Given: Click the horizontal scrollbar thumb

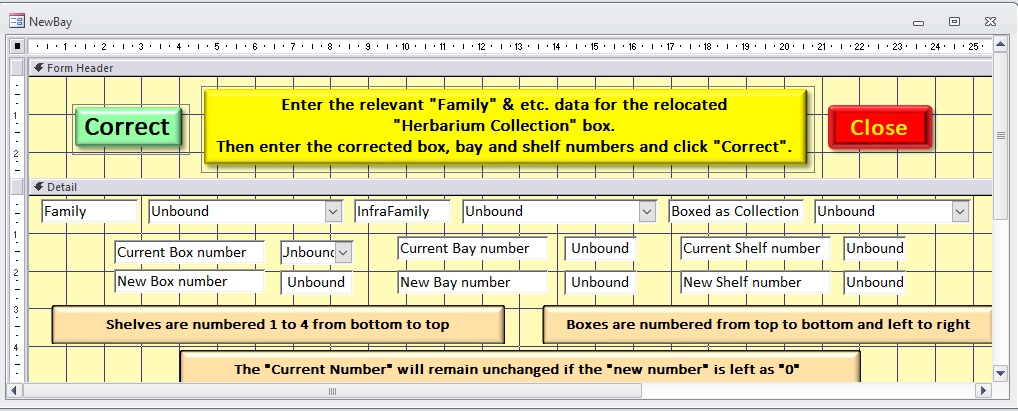Looking at the screenshot, I should click(332, 391).
